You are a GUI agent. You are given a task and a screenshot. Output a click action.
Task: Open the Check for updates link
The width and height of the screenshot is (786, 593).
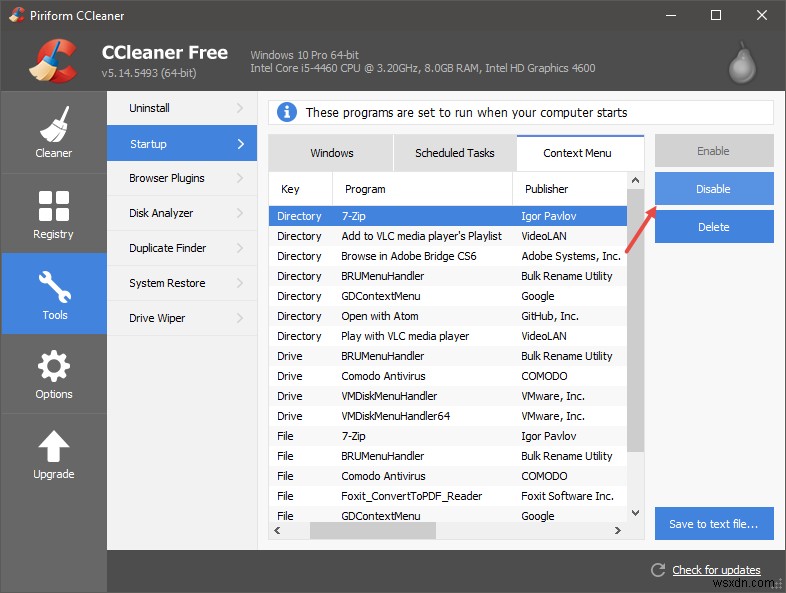coord(716,570)
